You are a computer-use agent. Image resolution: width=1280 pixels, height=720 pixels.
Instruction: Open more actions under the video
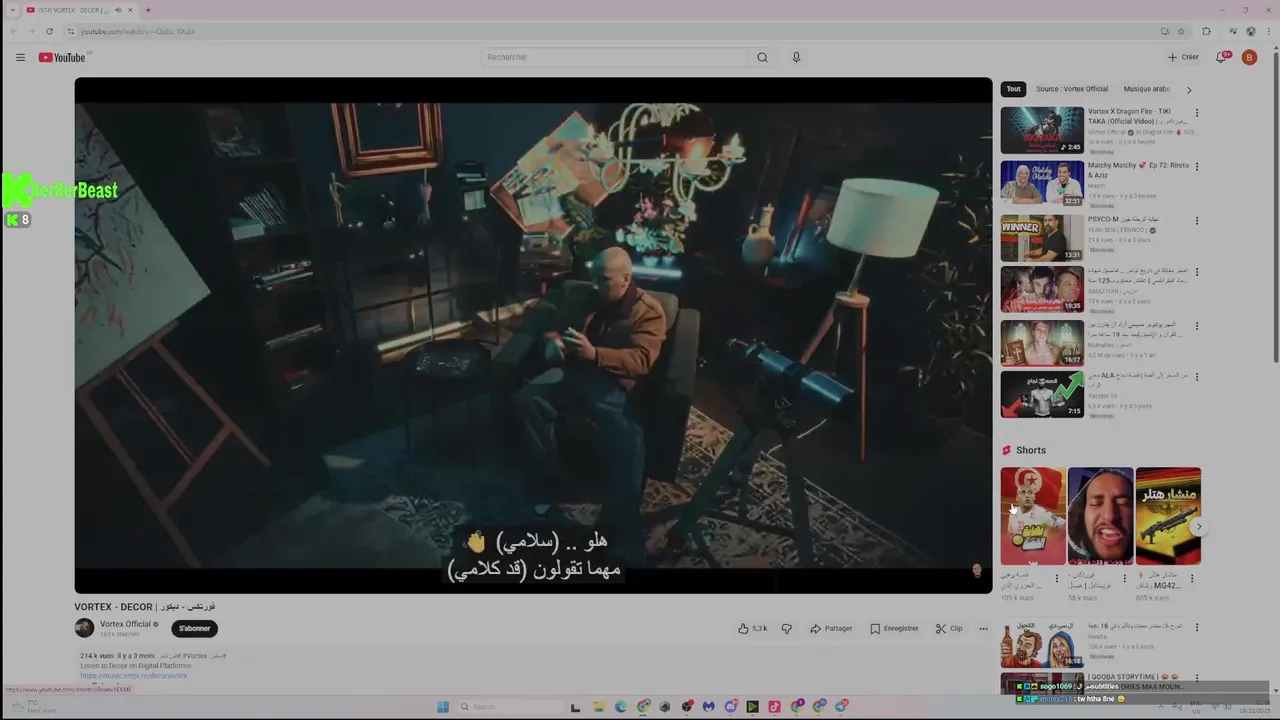[x=983, y=628]
